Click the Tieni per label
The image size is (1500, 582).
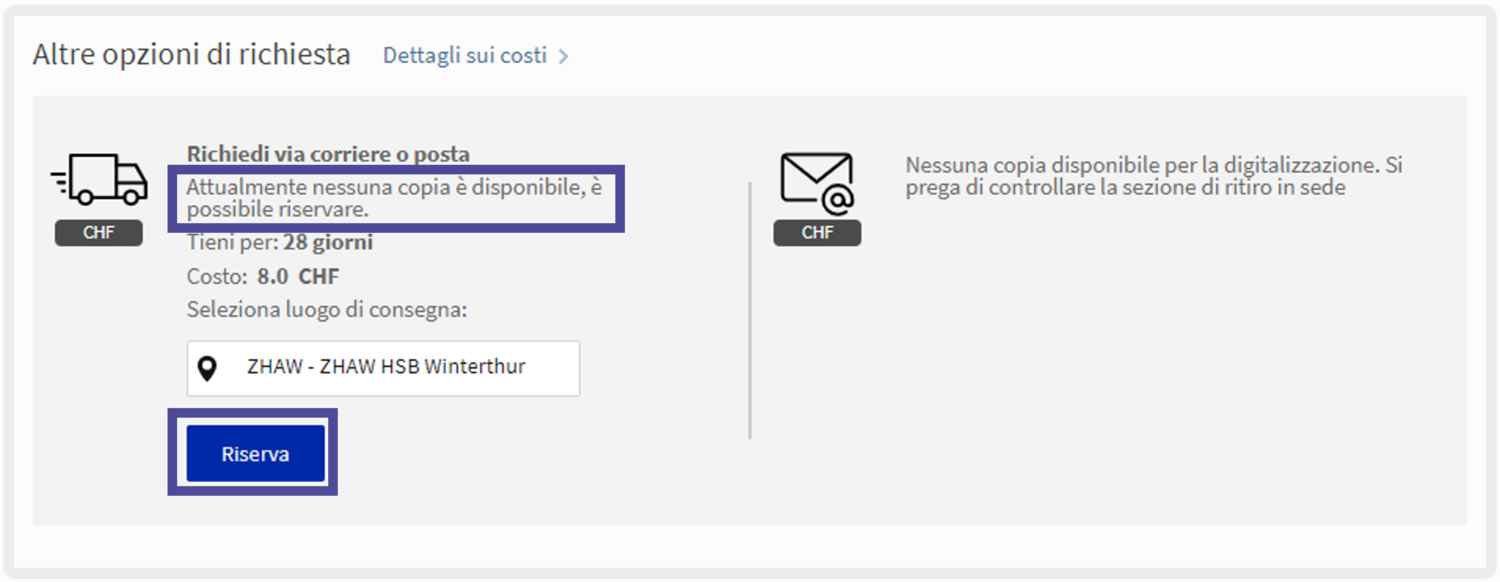231,243
